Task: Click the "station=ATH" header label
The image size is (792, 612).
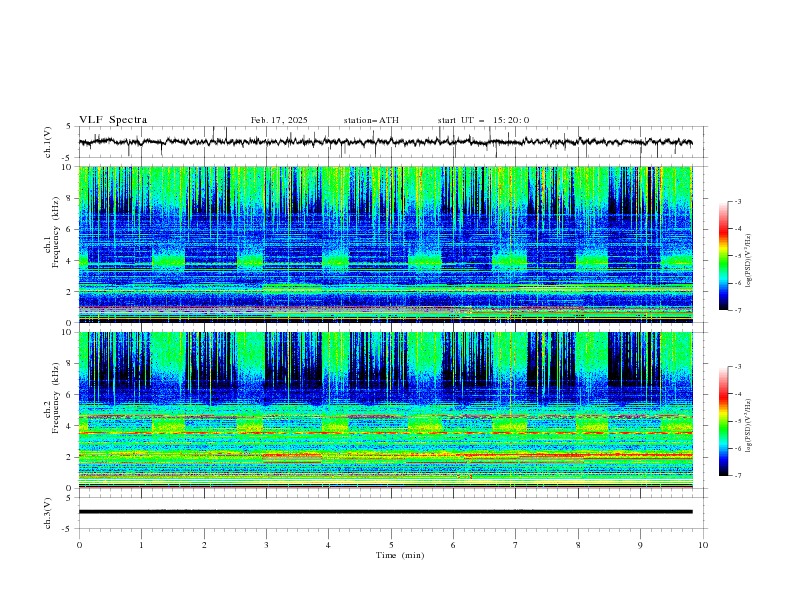Action: click(x=371, y=120)
